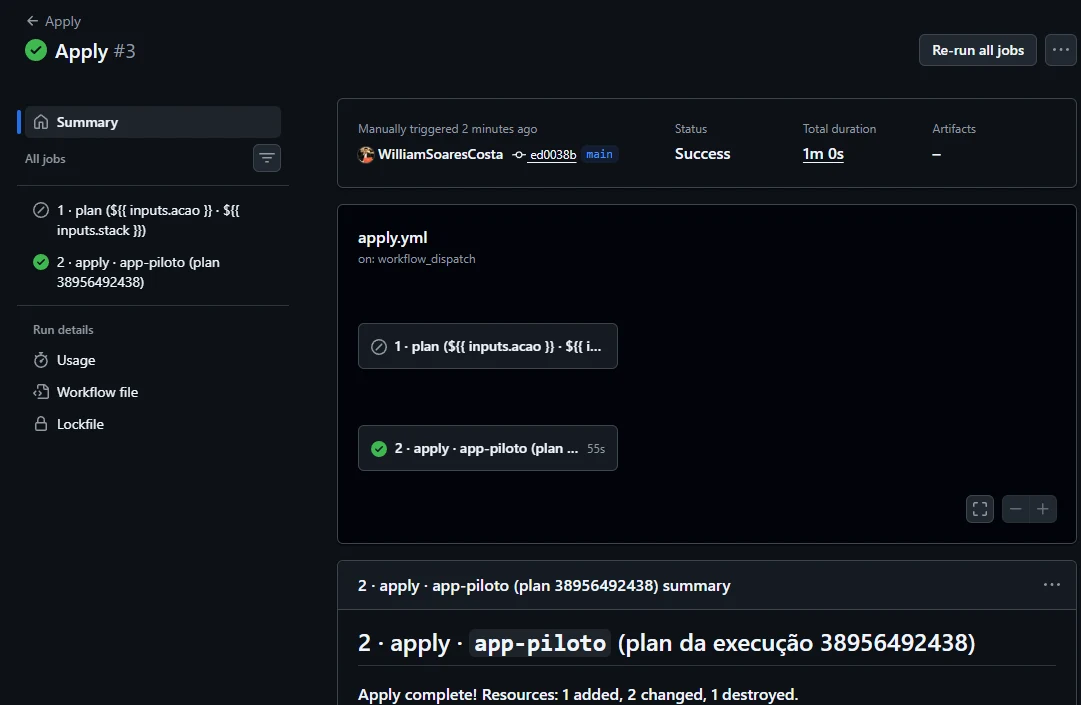Open the main branch label
Screen dimensions: 1081x705
tap(599, 154)
